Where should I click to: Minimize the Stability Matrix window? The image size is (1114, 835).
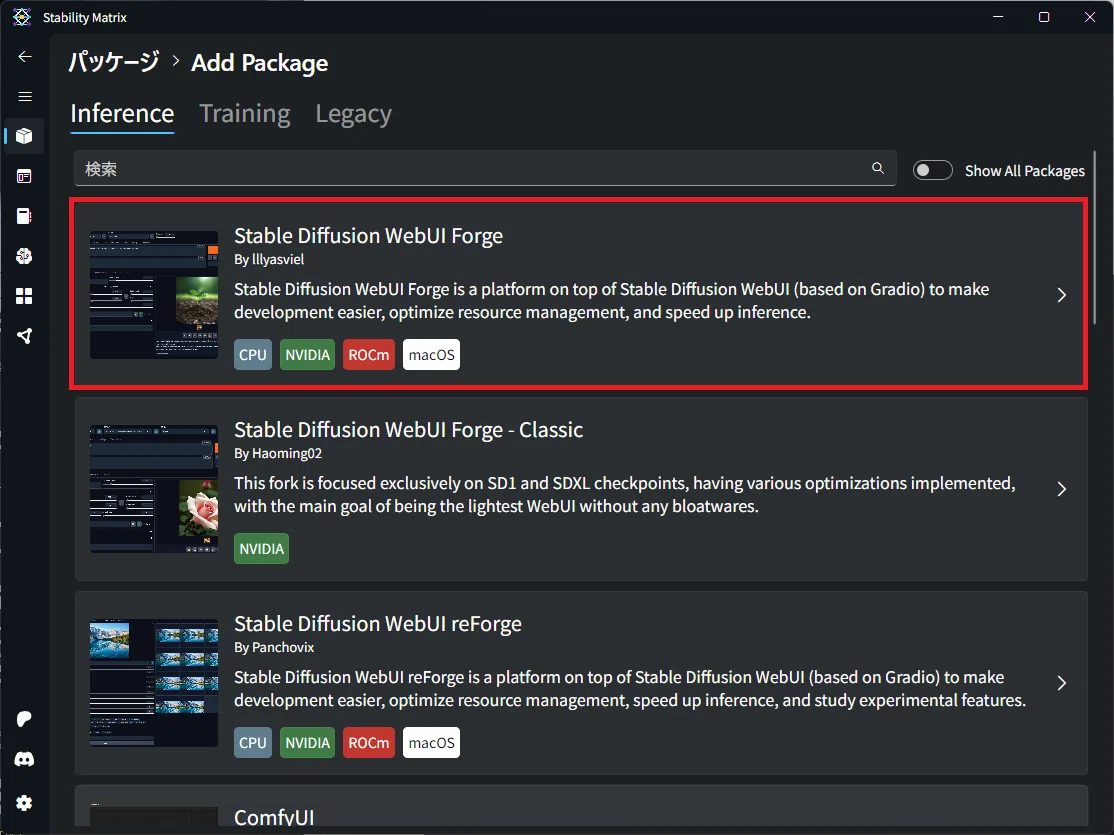998,16
